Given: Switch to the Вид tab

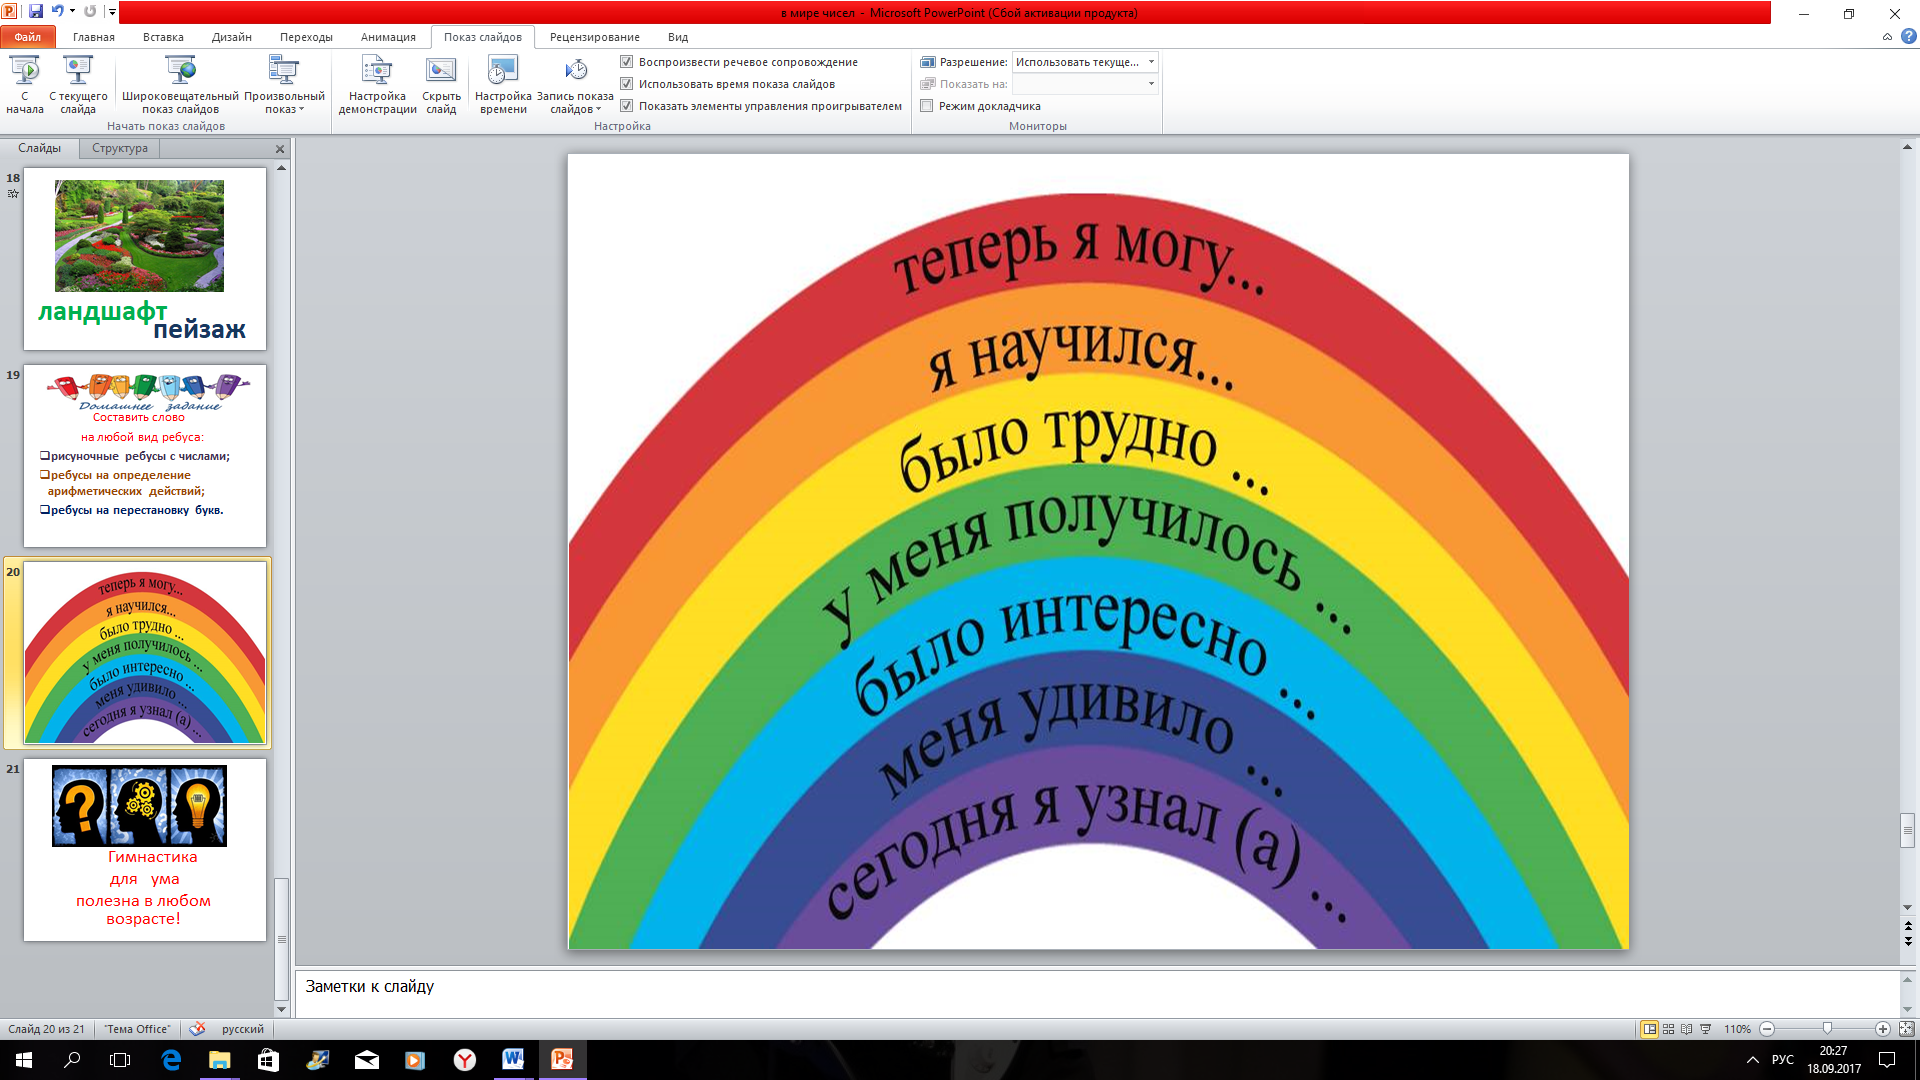Looking at the screenshot, I should coord(678,37).
